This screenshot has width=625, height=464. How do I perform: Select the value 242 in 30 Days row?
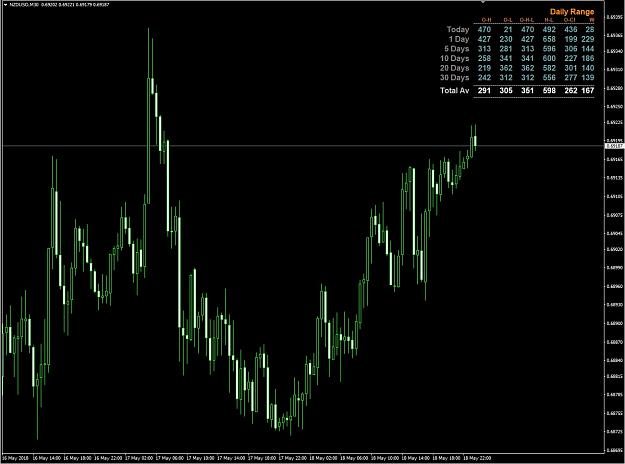click(x=484, y=78)
